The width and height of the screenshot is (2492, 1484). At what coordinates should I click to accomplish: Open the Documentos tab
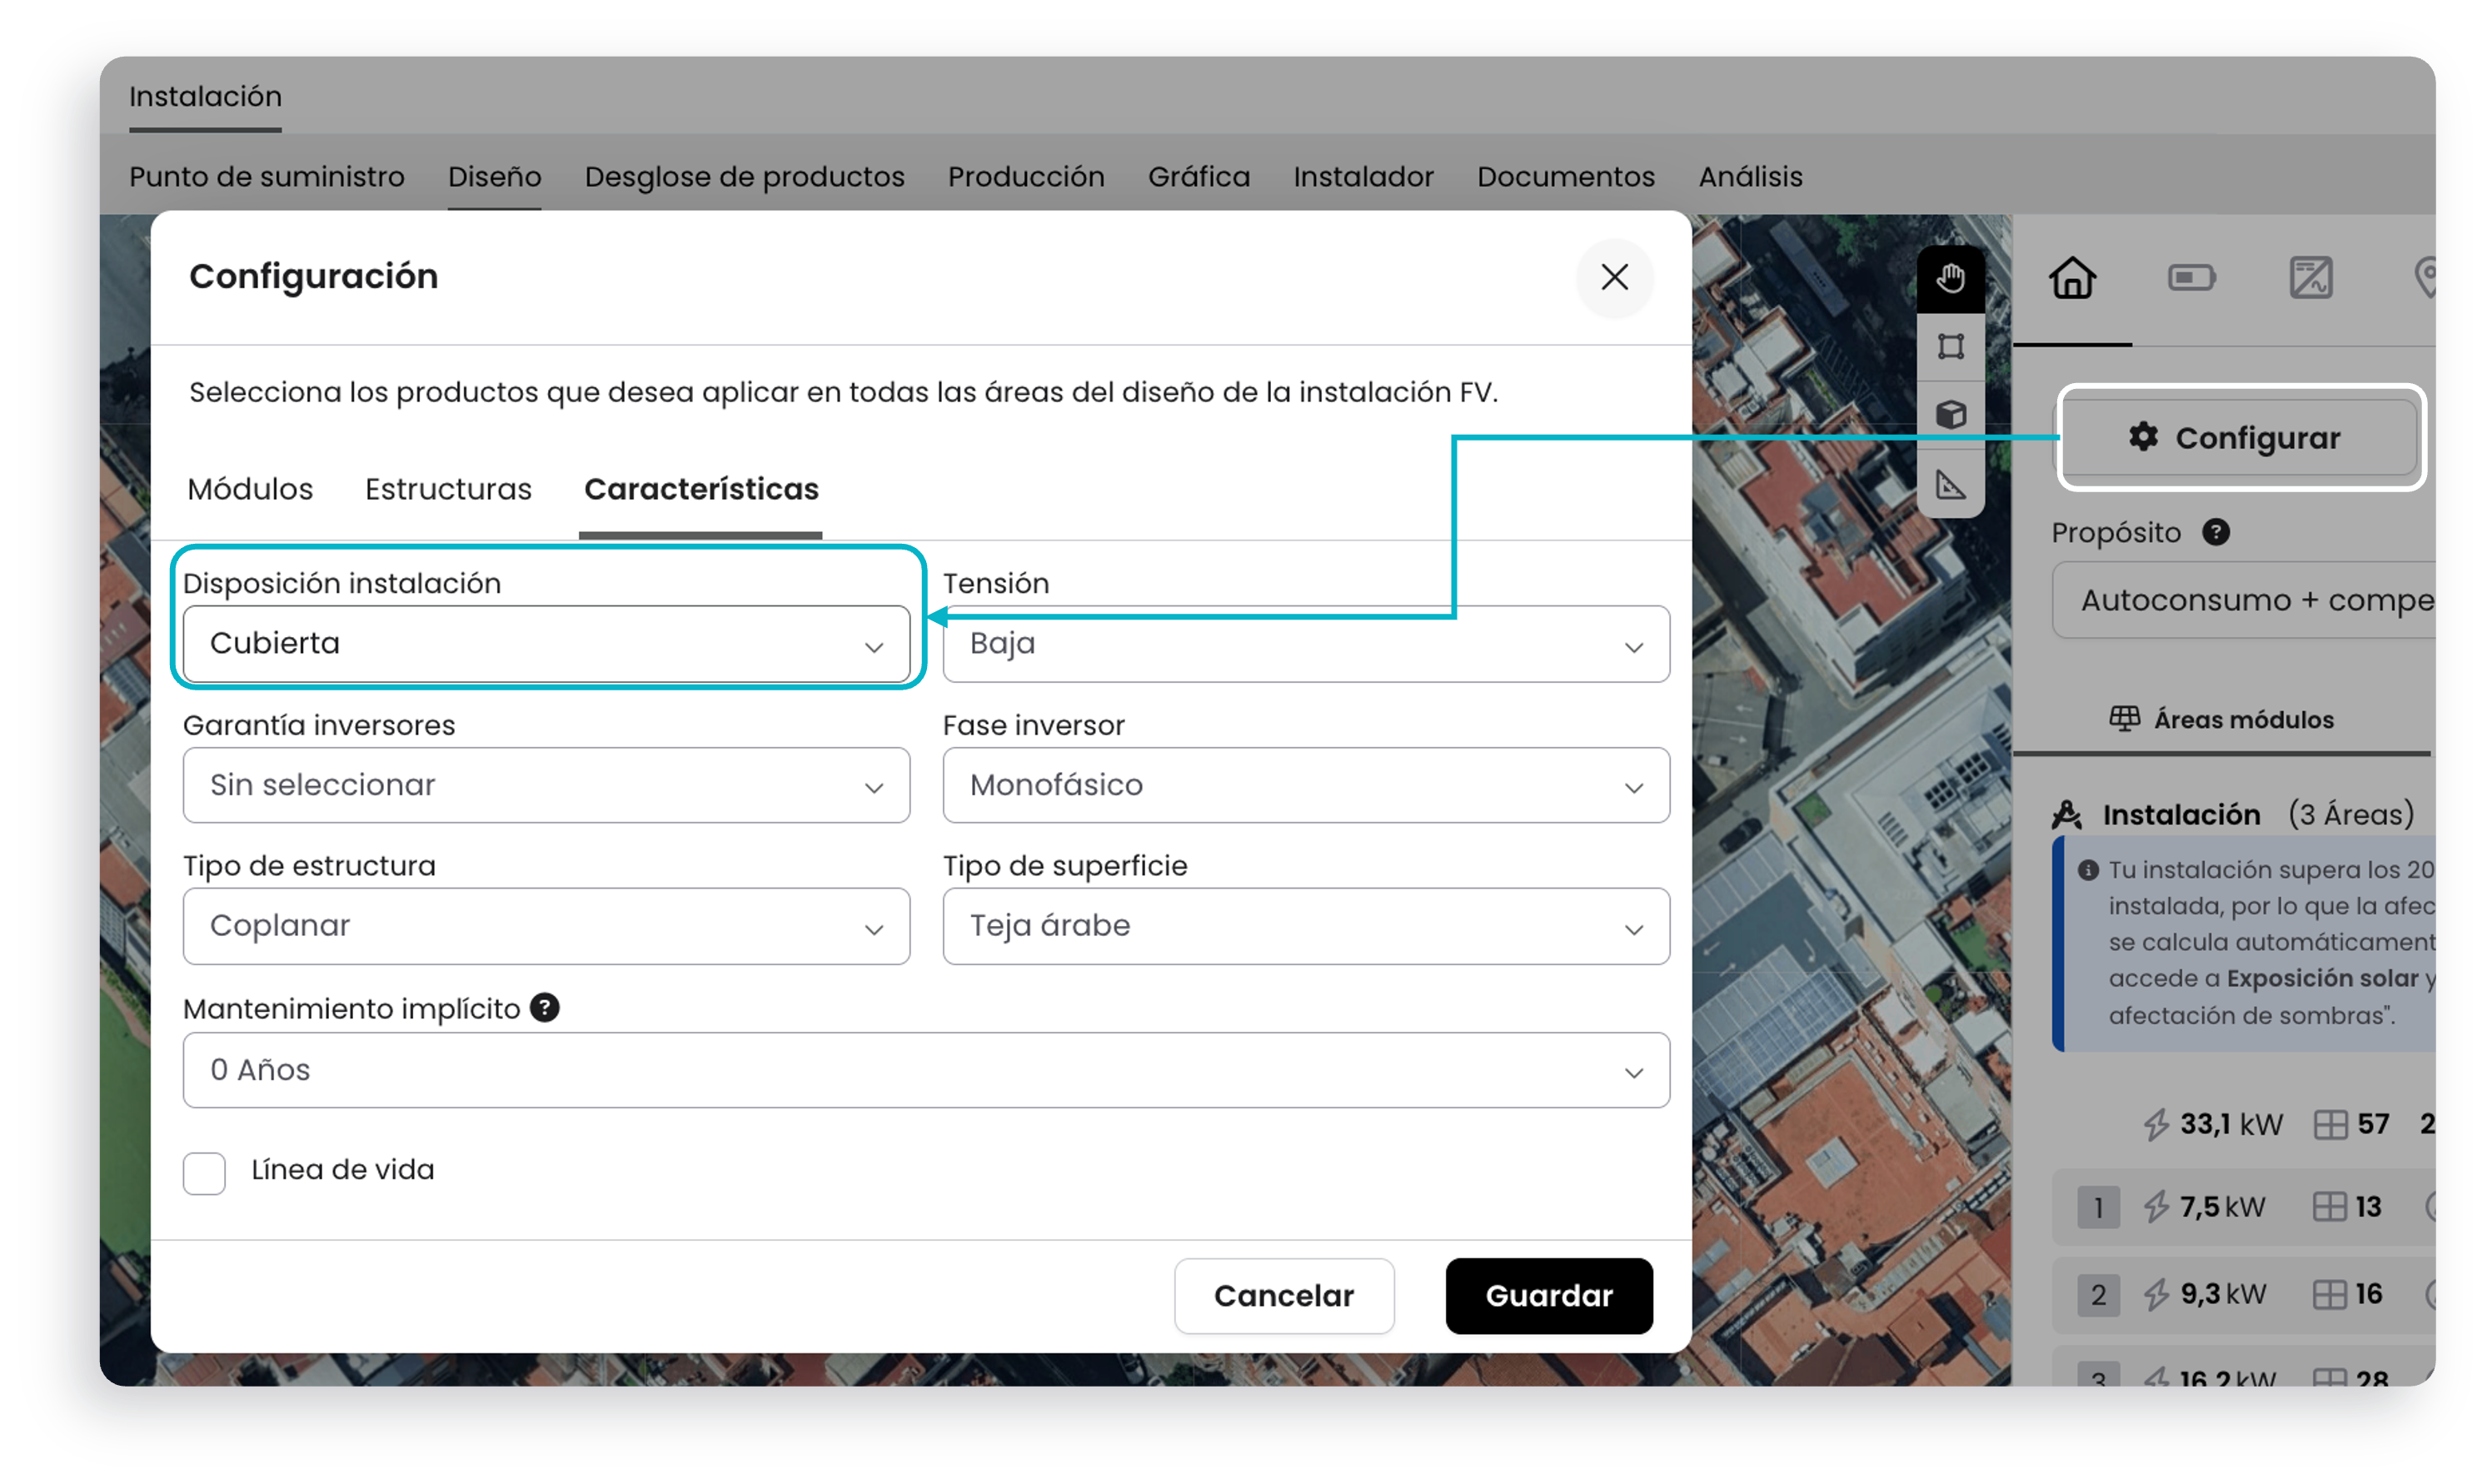pos(1566,176)
